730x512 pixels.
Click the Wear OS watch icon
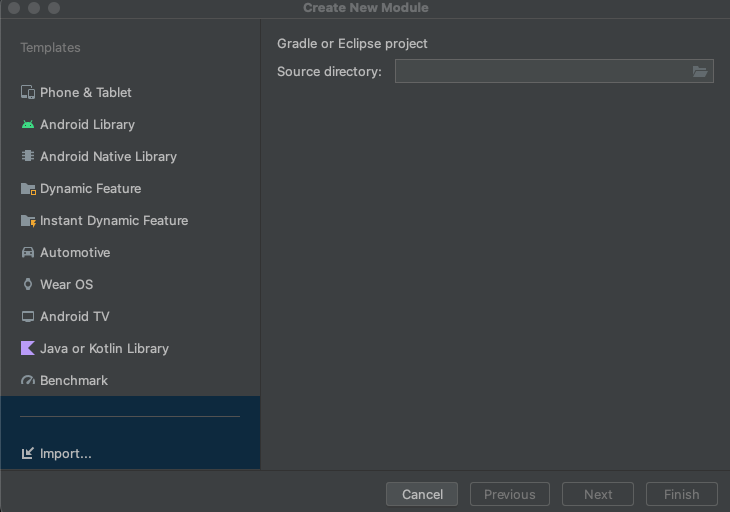[28, 284]
